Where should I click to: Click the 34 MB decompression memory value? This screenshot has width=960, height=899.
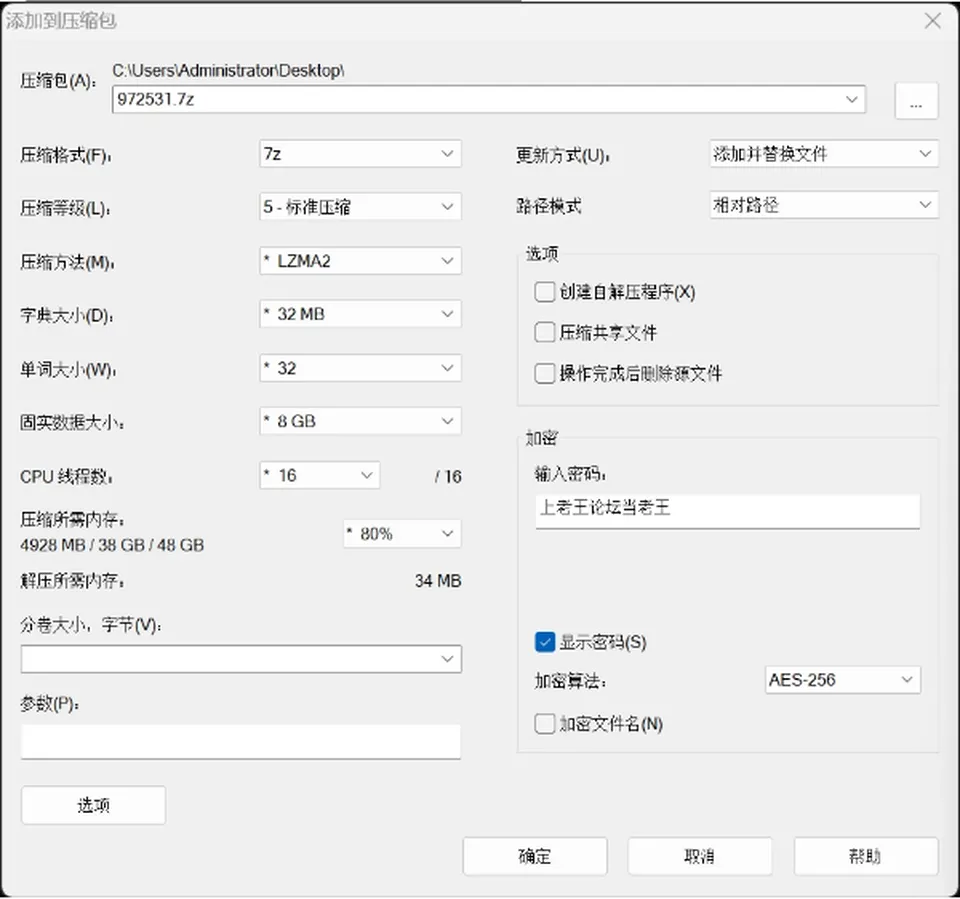click(x=438, y=581)
